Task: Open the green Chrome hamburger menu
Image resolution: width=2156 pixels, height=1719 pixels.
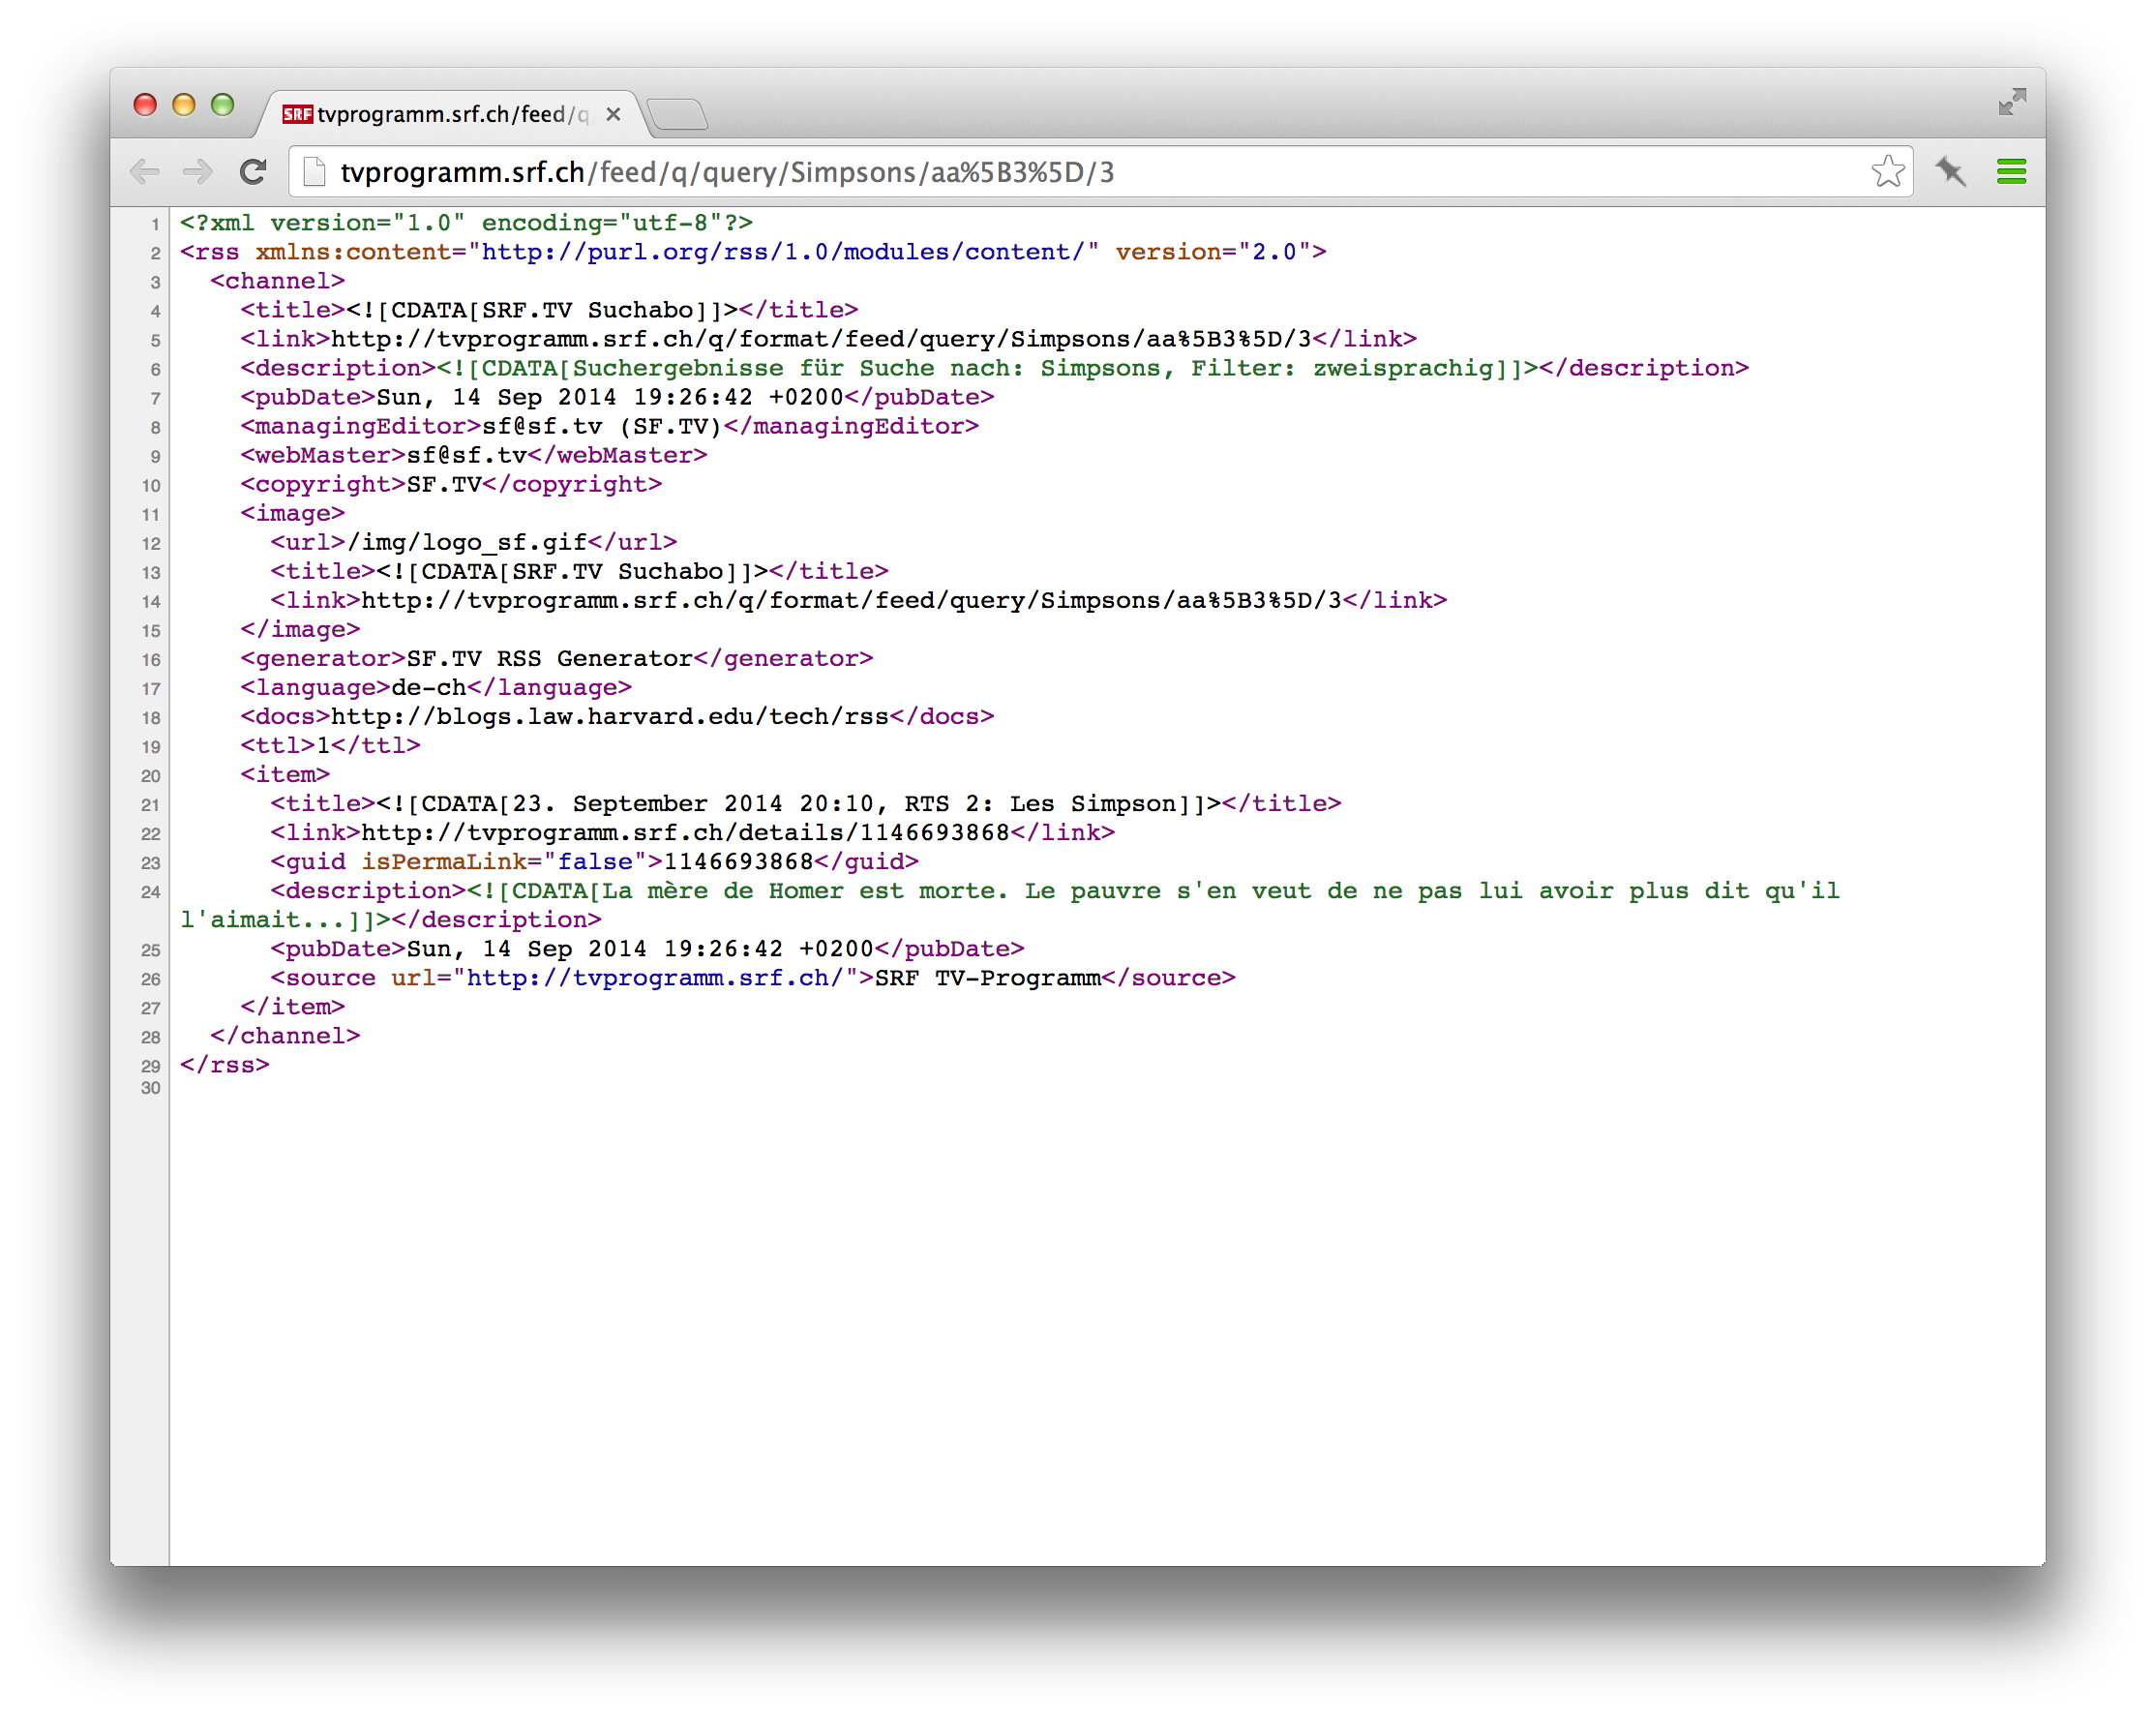Action: click(2011, 172)
